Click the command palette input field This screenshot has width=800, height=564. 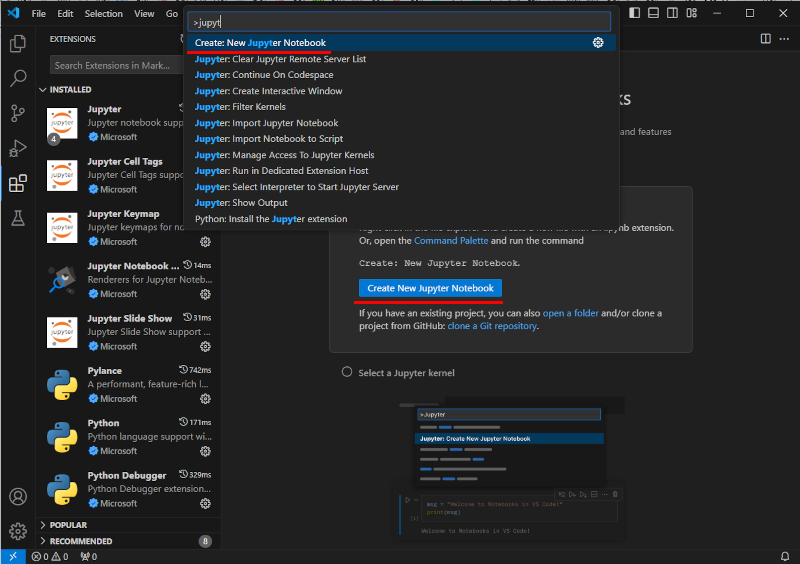(x=399, y=22)
